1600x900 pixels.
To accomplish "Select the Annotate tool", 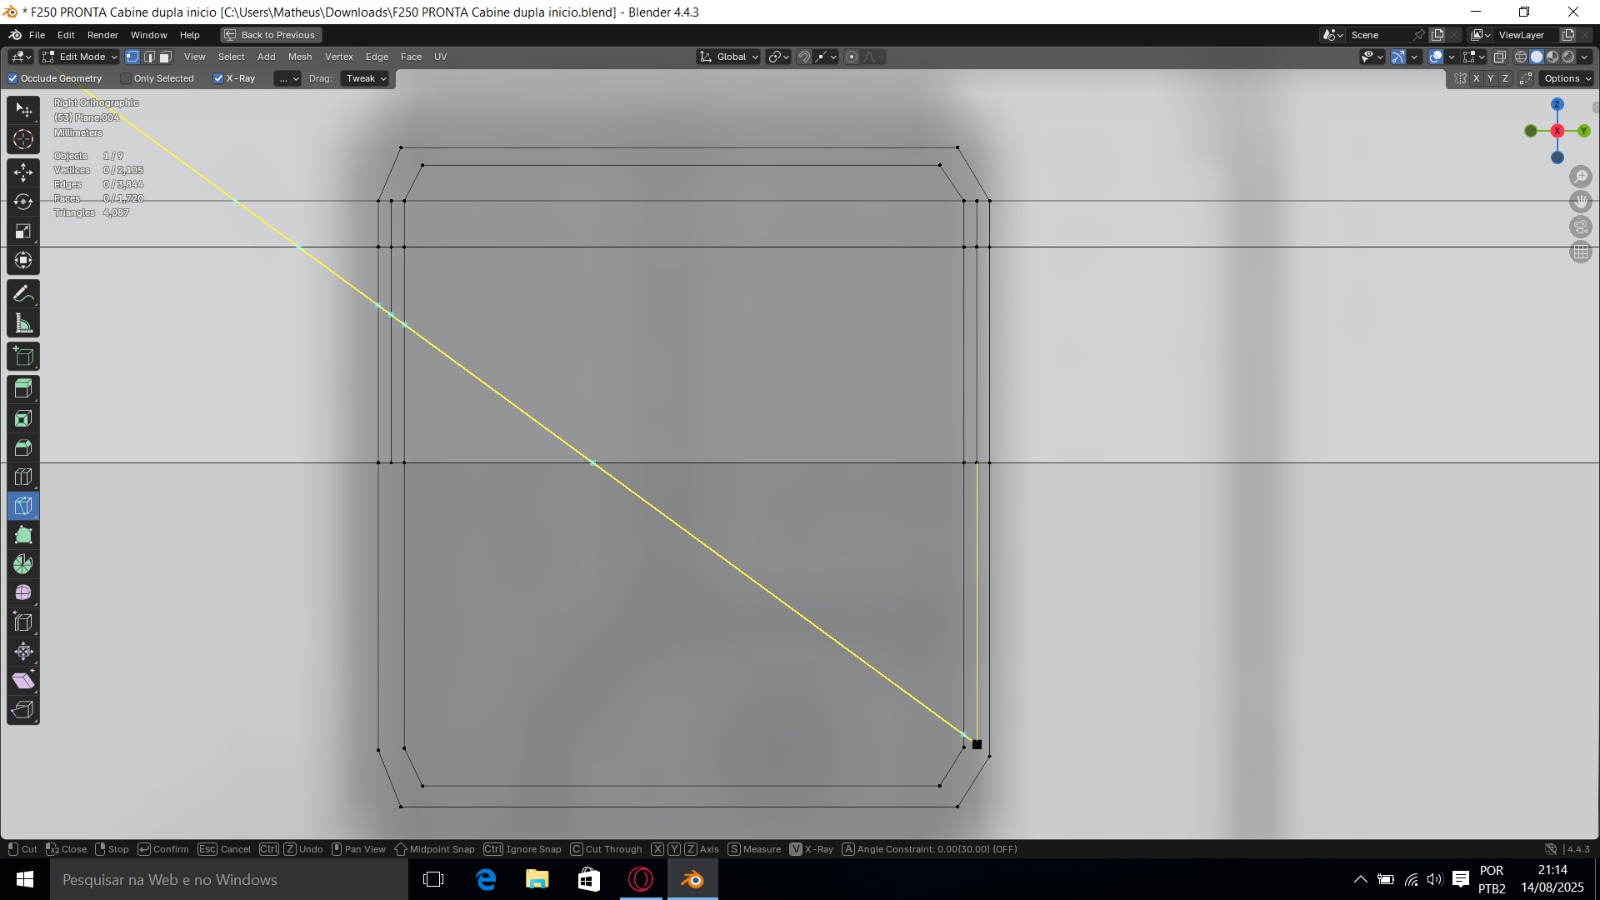I will (x=24, y=294).
